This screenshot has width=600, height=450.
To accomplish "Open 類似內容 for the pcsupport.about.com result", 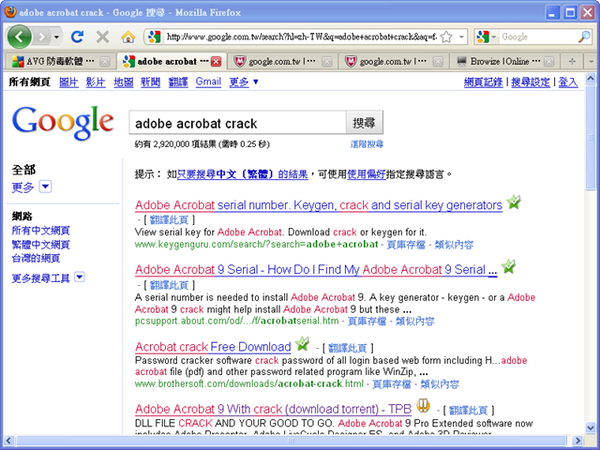I will coord(415,321).
